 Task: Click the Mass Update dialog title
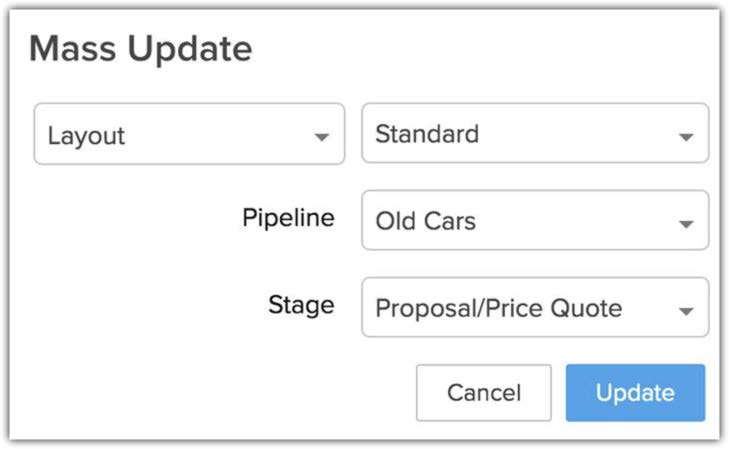coord(140,48)
